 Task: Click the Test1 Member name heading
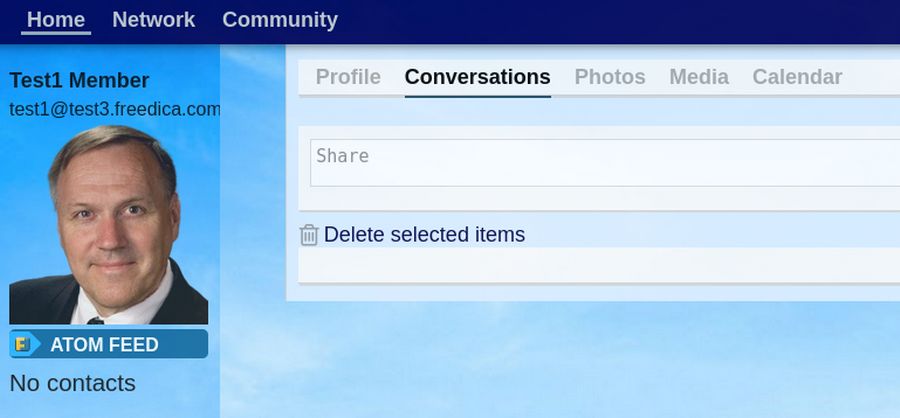[x=79, y=80]
